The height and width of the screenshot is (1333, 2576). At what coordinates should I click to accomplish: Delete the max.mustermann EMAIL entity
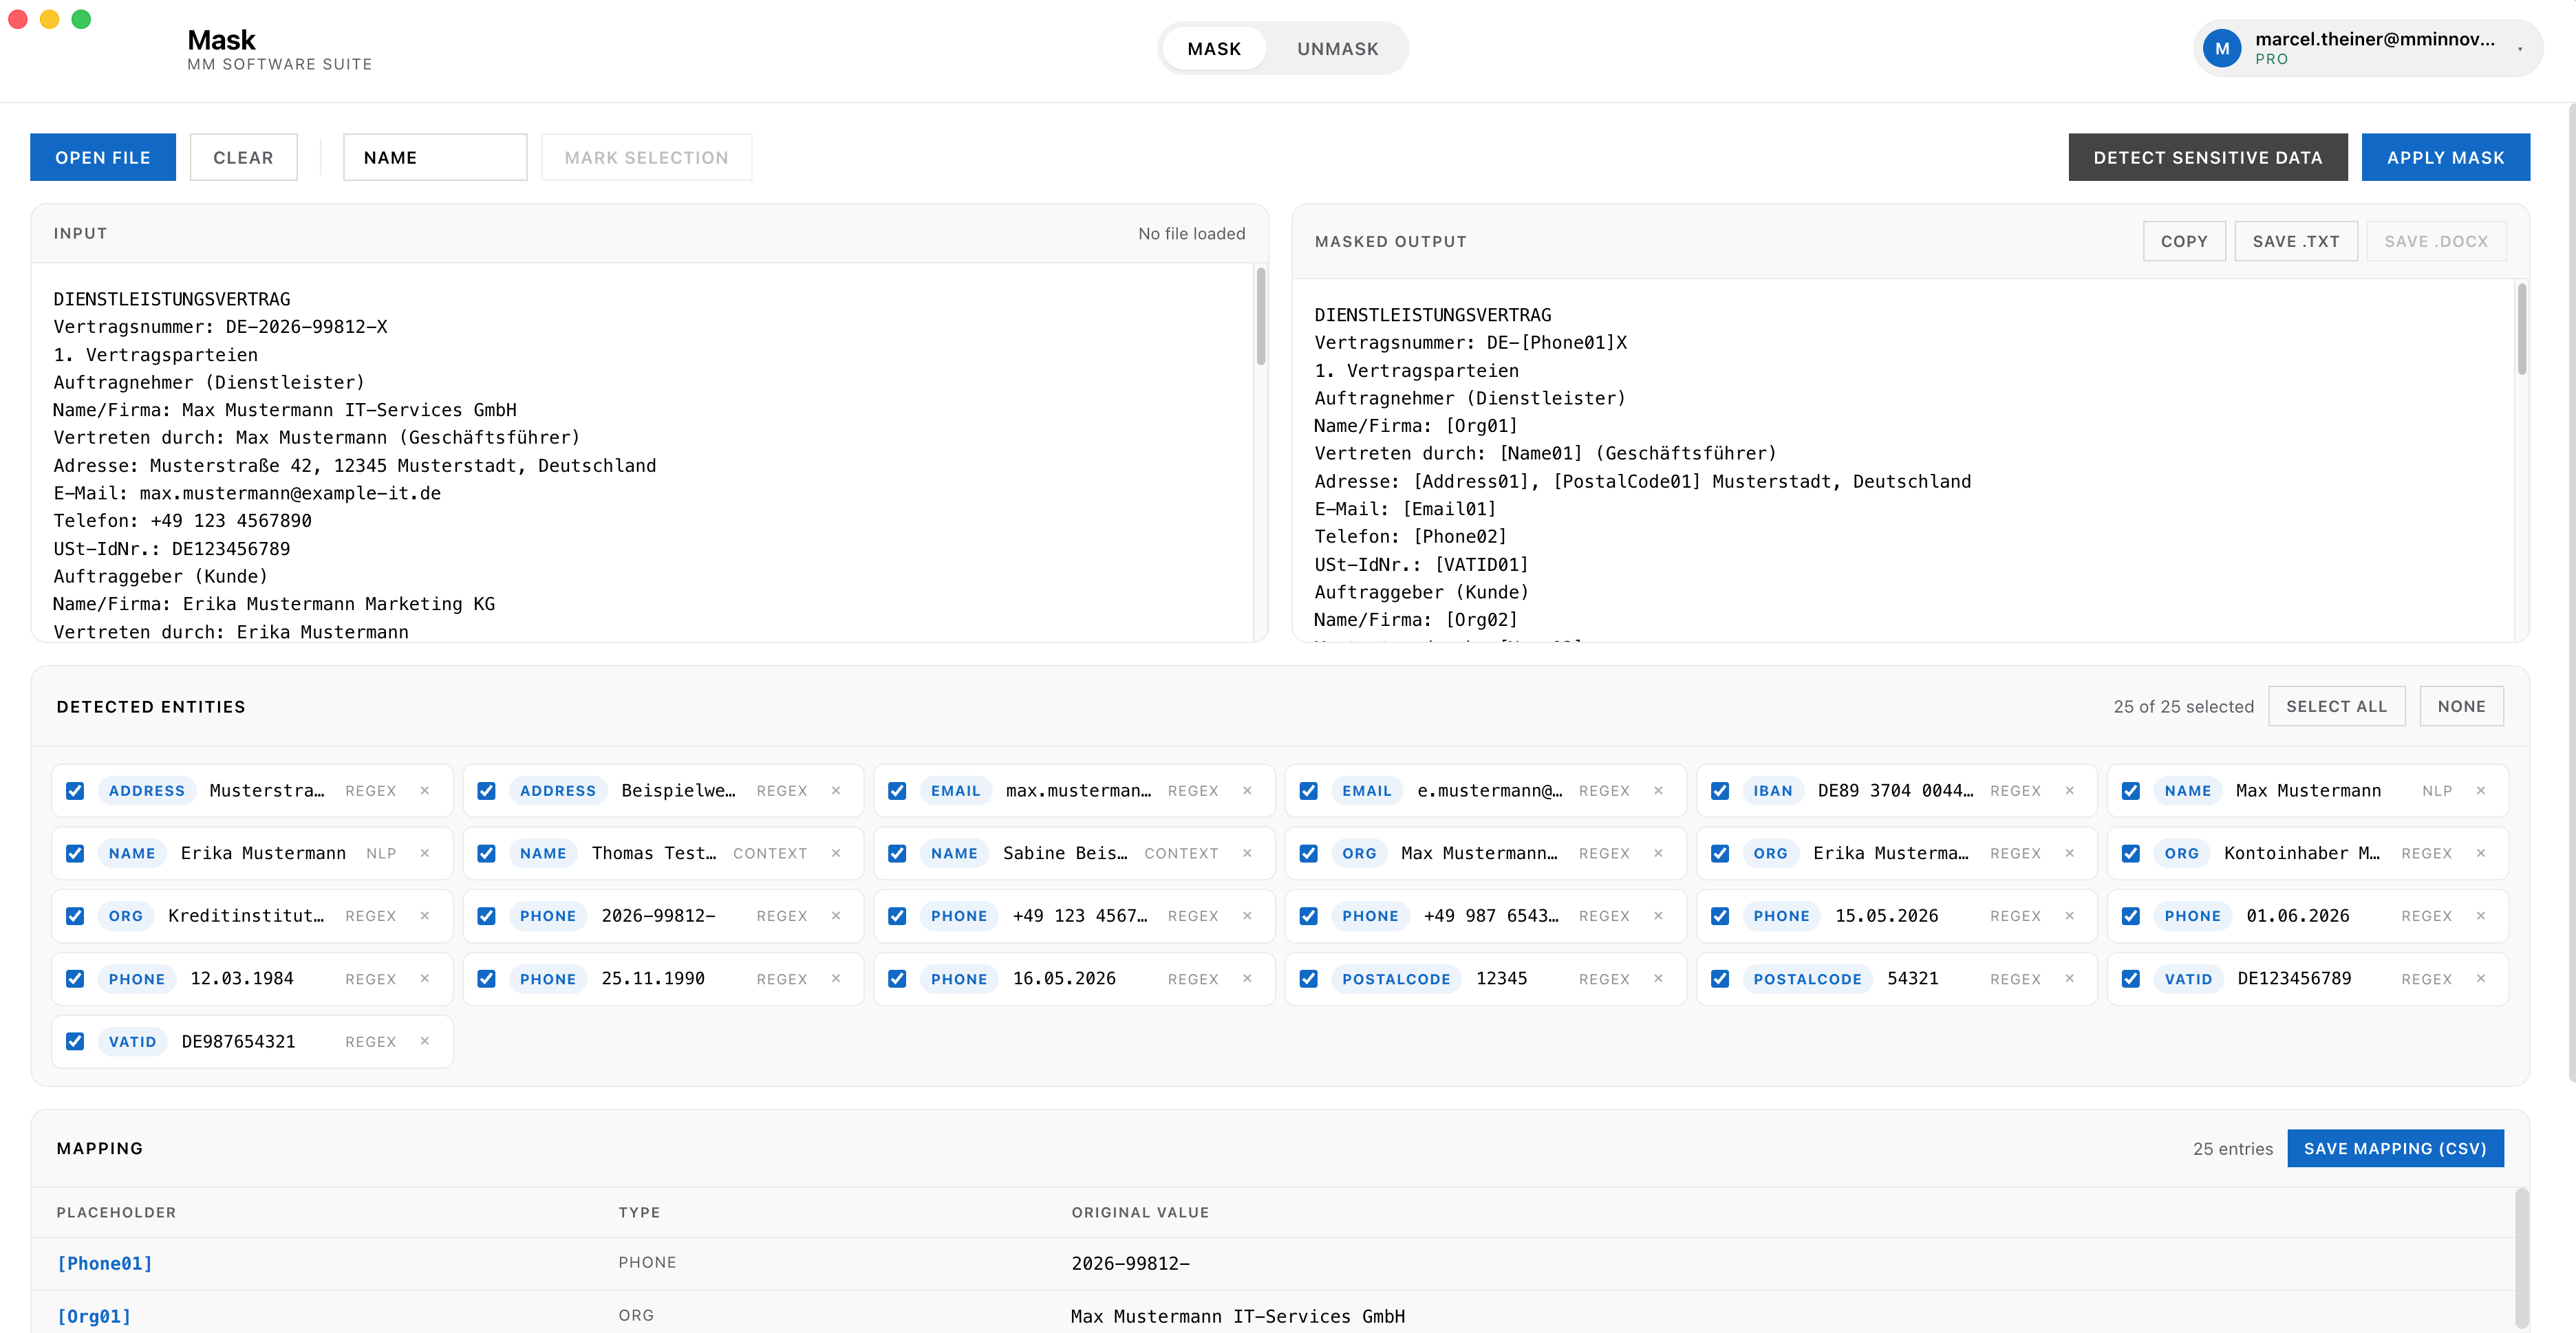click(x=1247, y=790)
